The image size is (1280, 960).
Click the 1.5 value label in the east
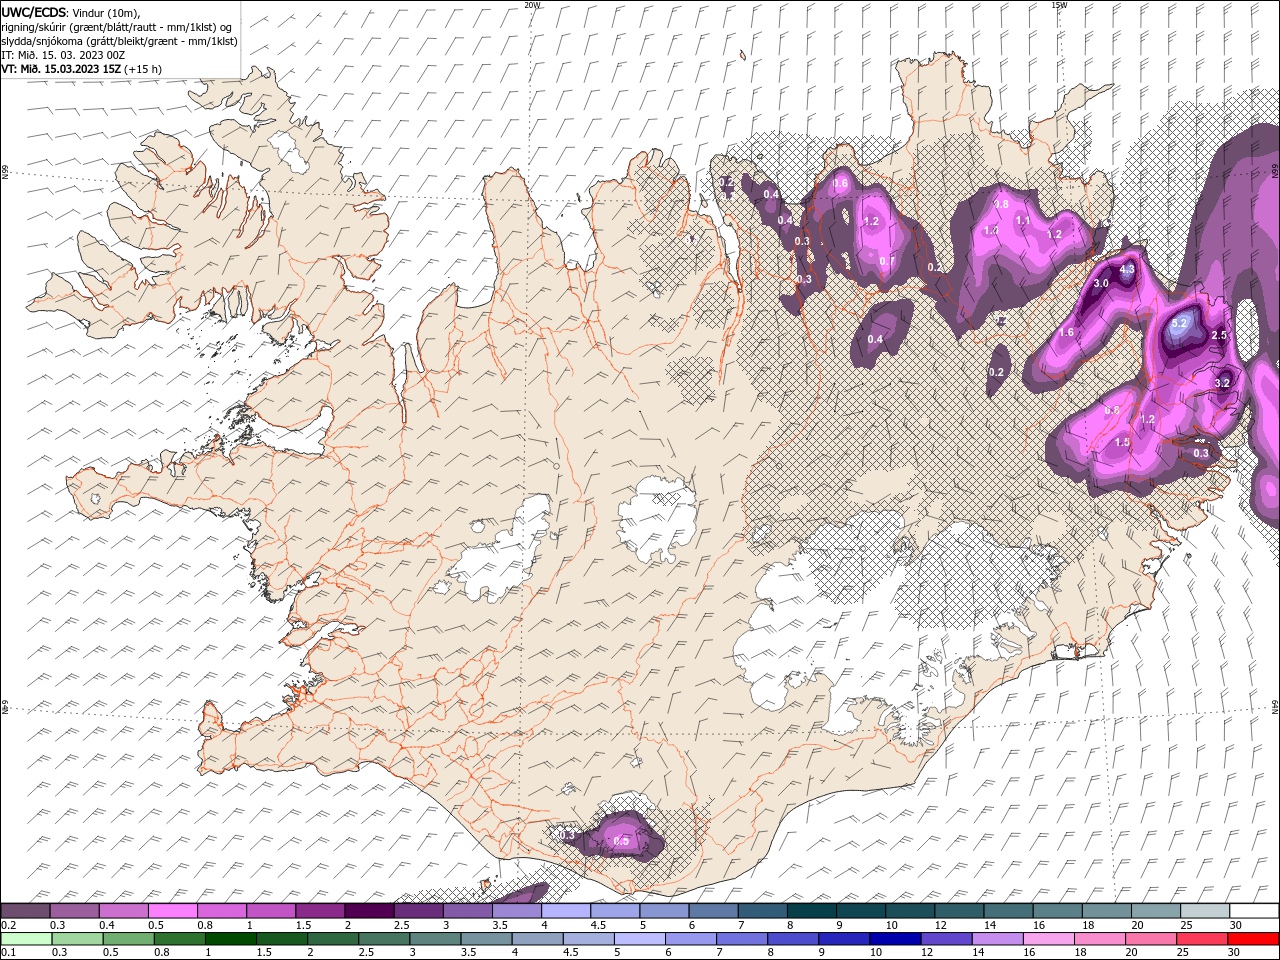pos(1122,442)
